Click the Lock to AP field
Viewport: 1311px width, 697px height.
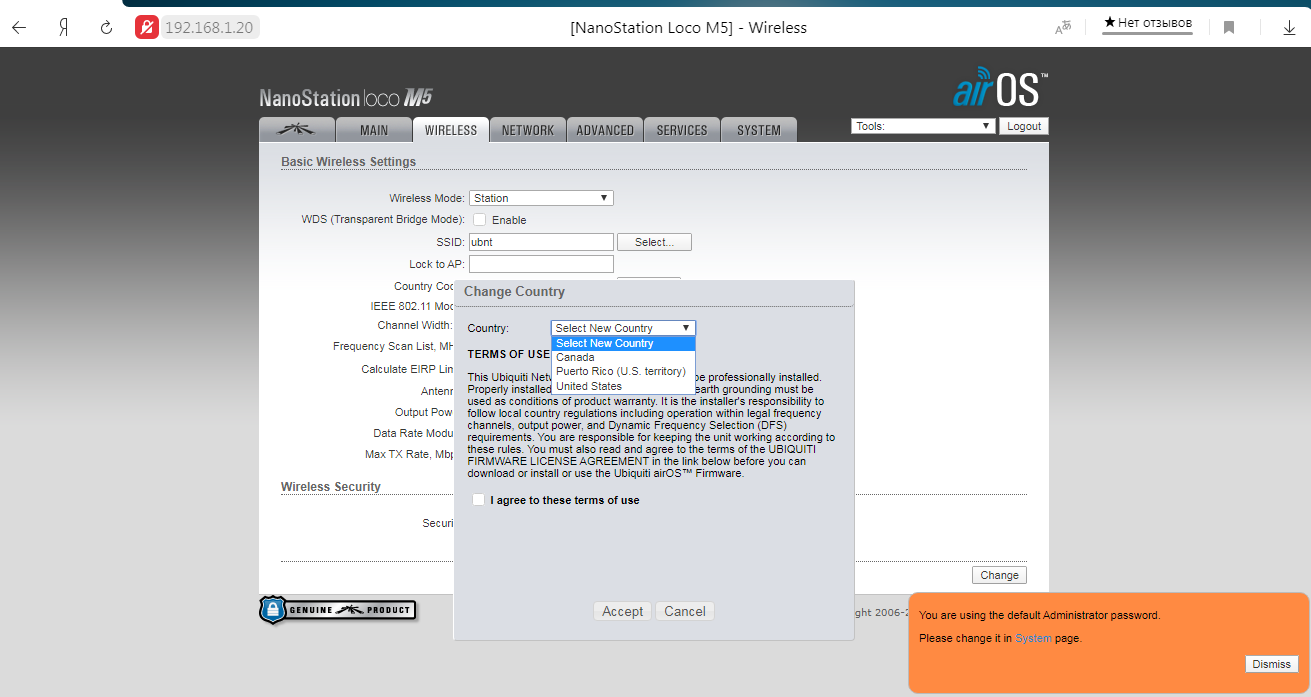(x=541, y=264)
